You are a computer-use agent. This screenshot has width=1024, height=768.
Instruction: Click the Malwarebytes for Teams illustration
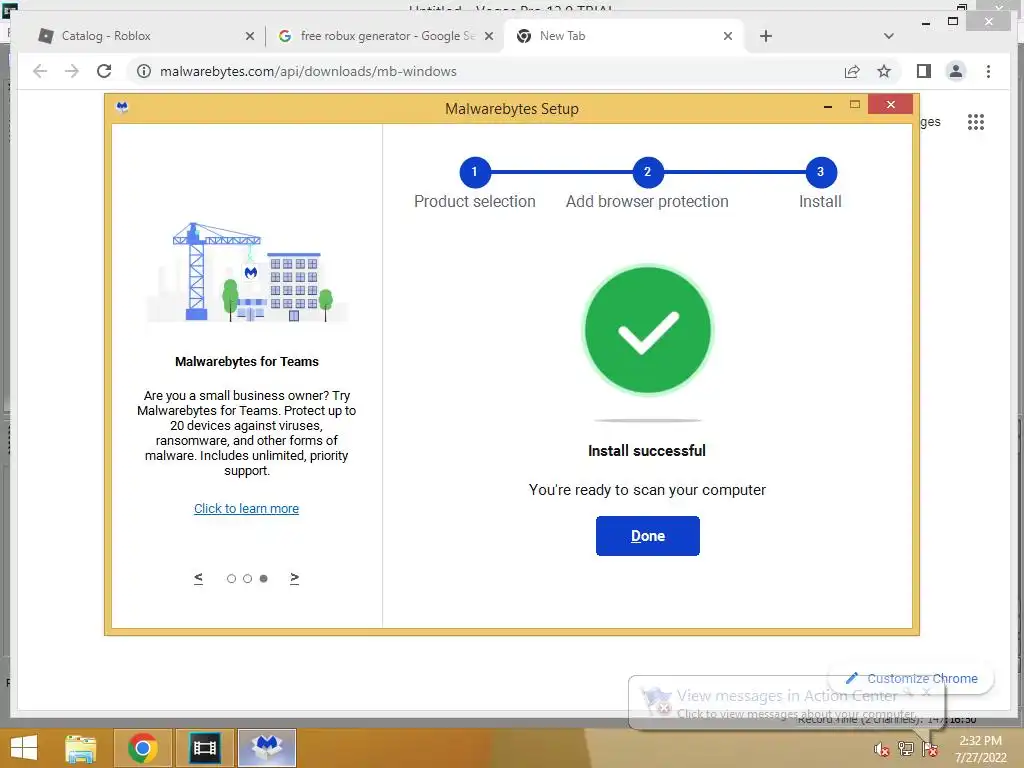[x=247, y=272]
